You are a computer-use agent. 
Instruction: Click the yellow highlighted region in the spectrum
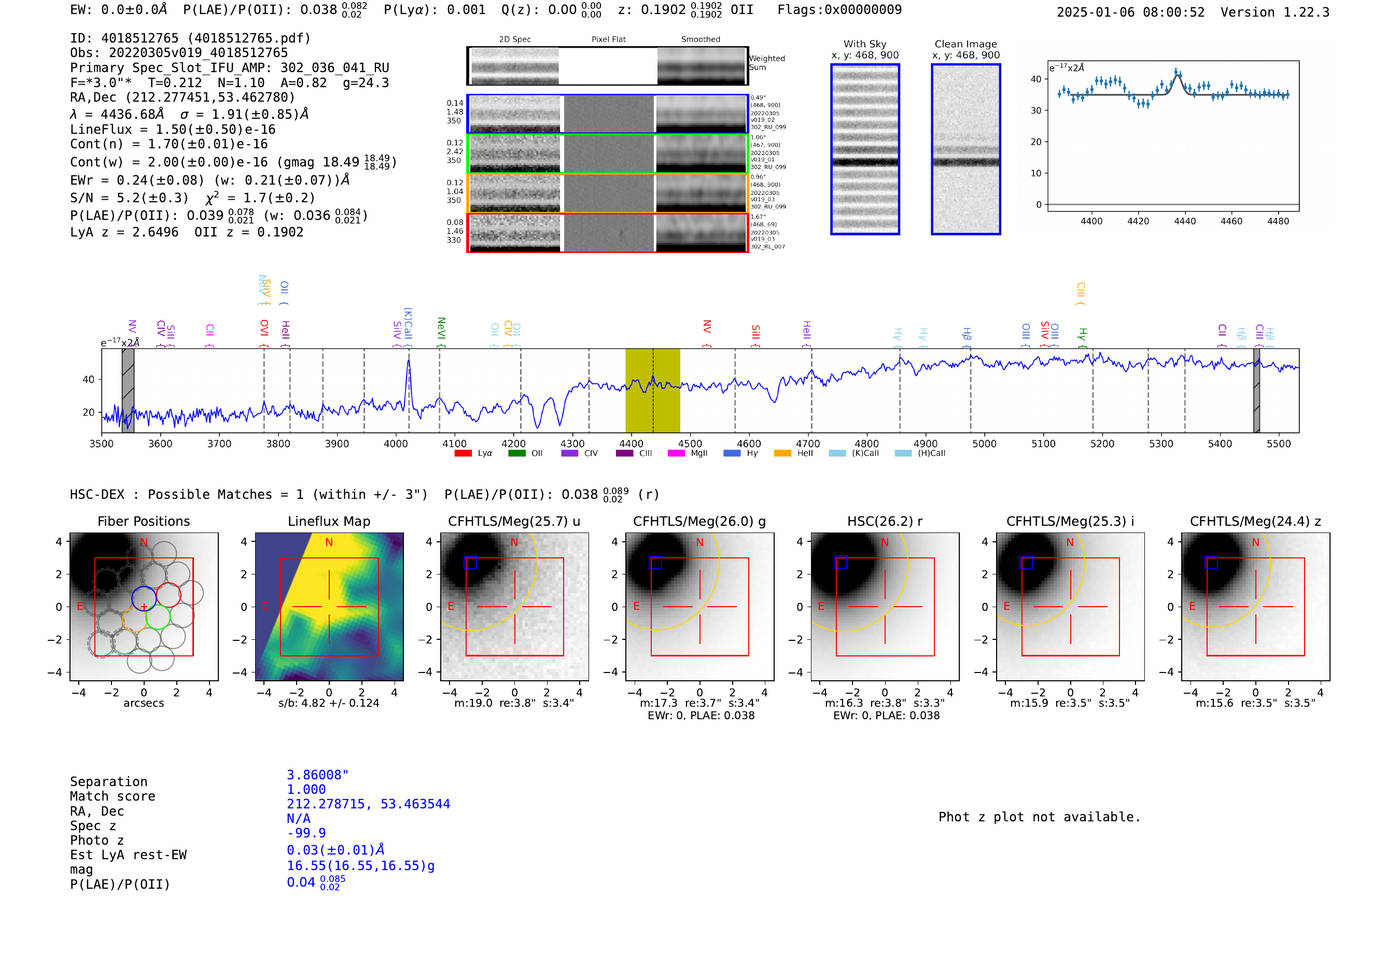(653, 390)
